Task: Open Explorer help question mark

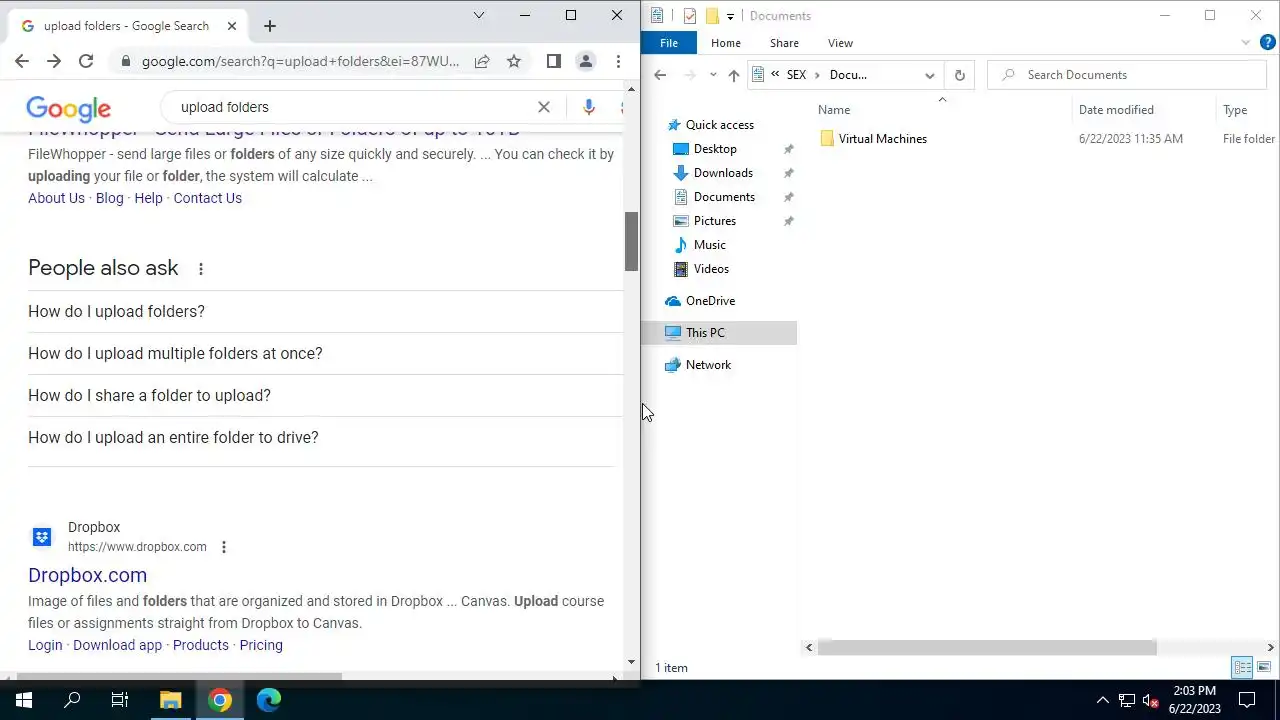Action: [1267, 42]
